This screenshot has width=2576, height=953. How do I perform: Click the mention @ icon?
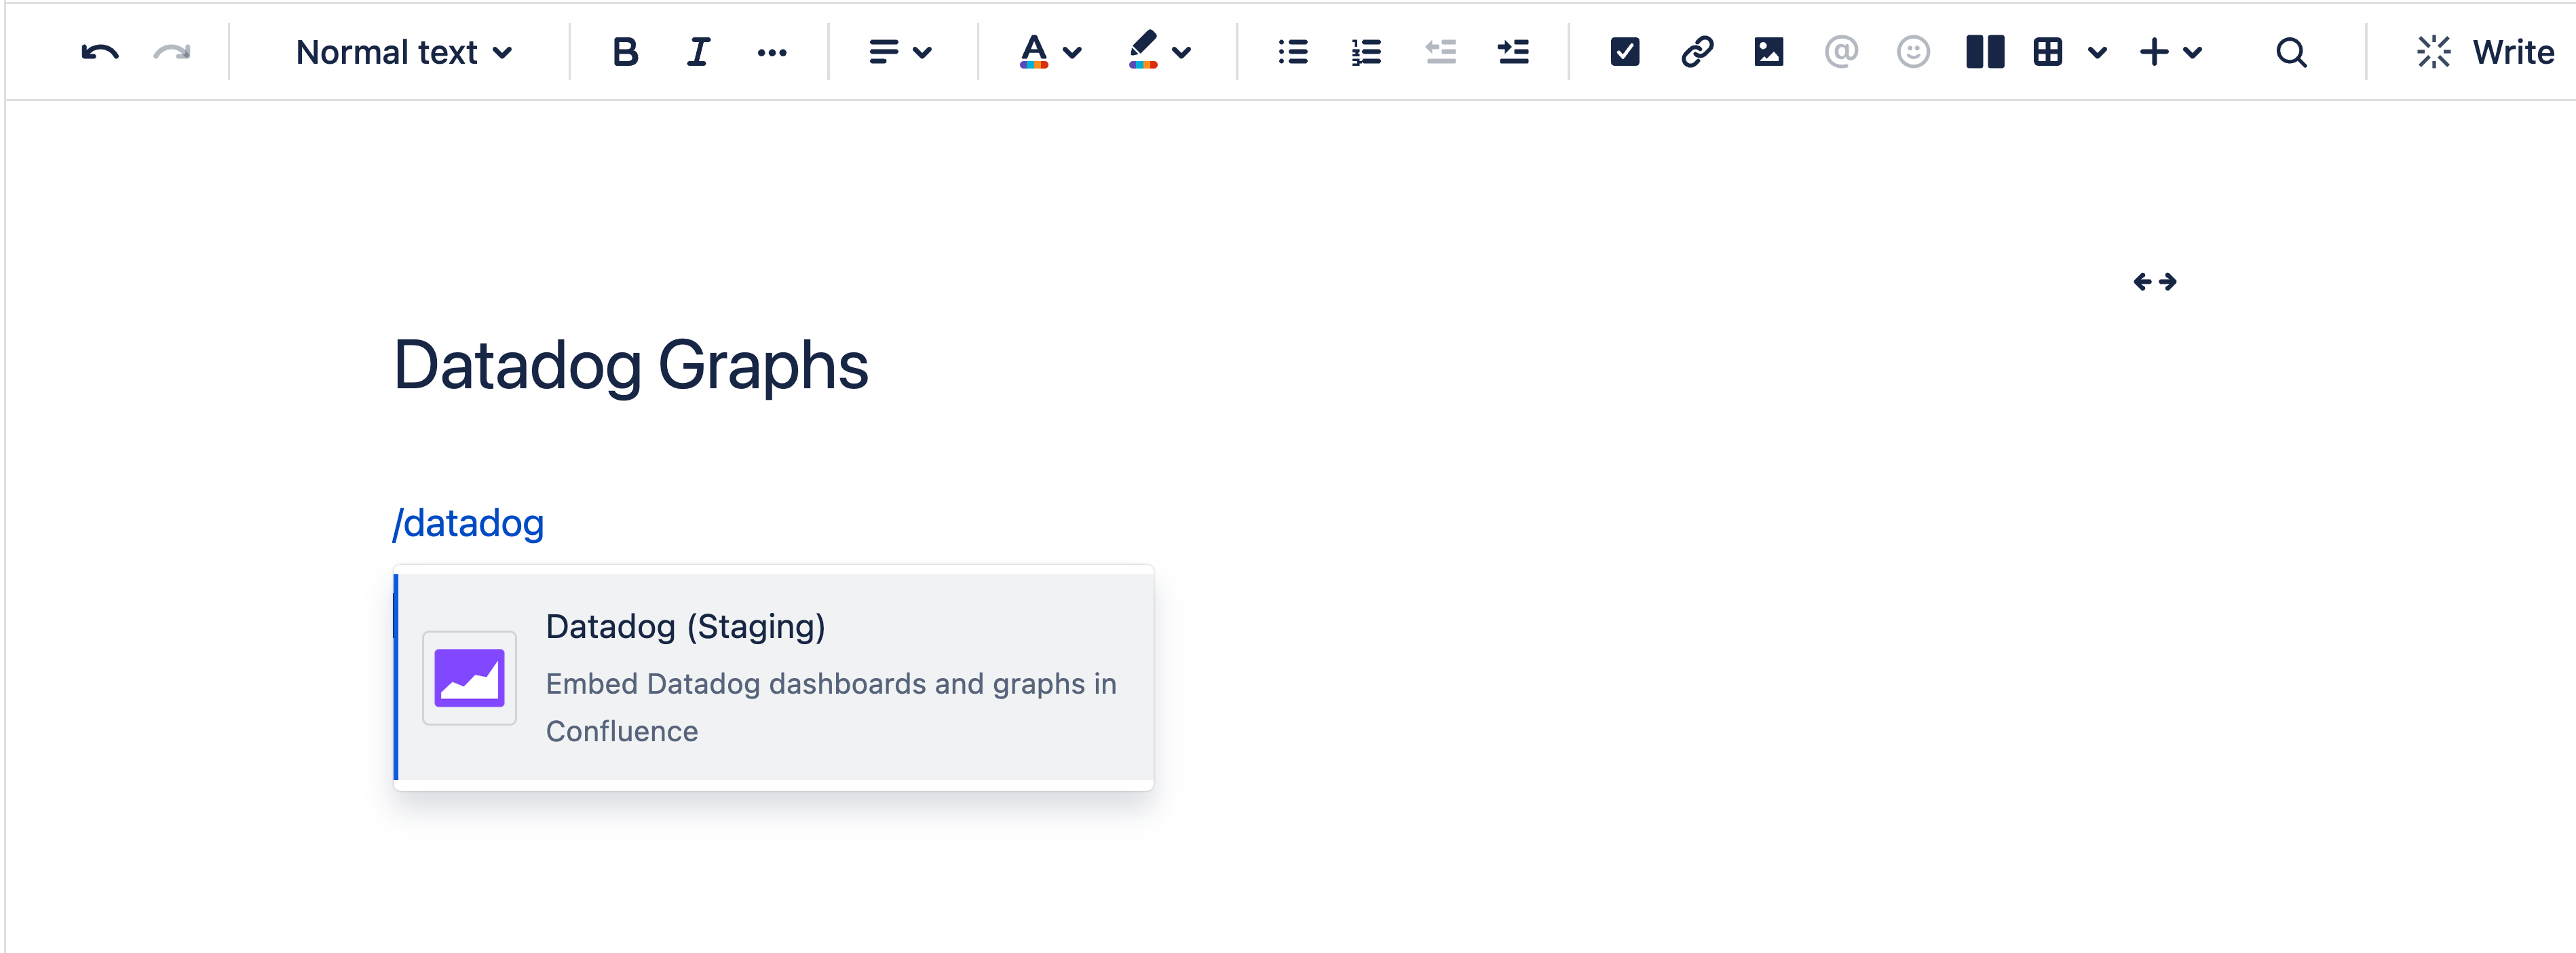(x=1840, y=52)
